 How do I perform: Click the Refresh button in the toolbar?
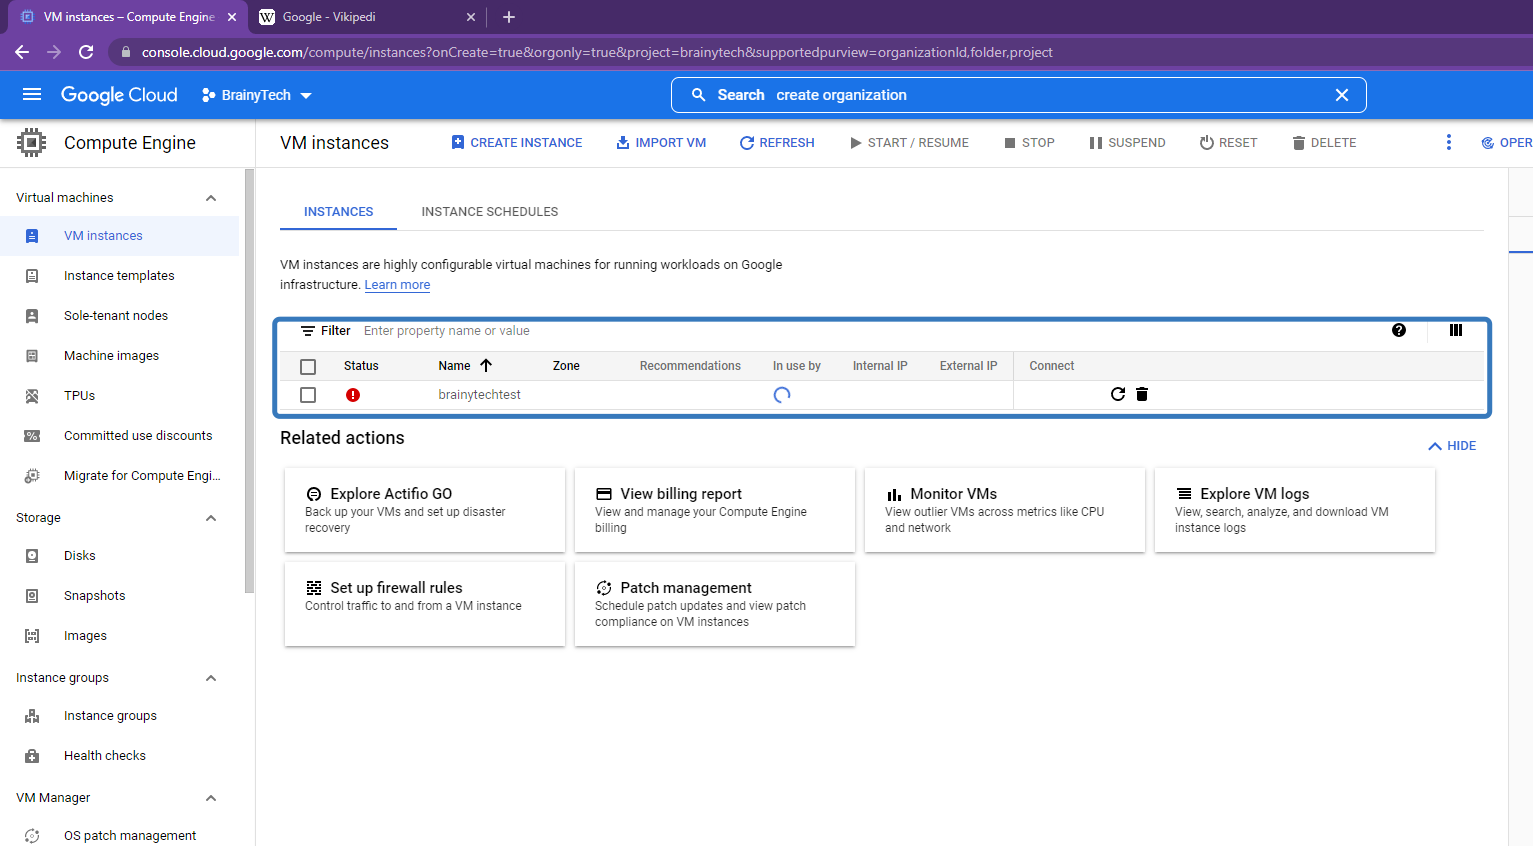[777, 143]
